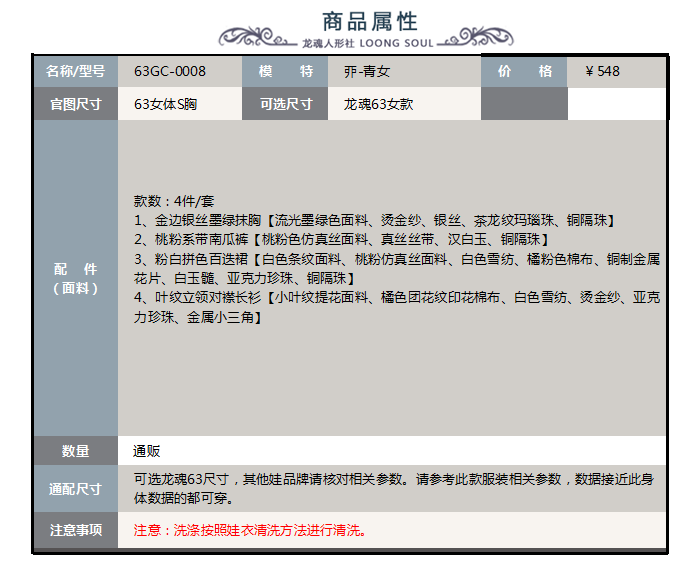700x571 pixels.
Task: Click the 款数：4件/套 line
Action: pos(172,200)
